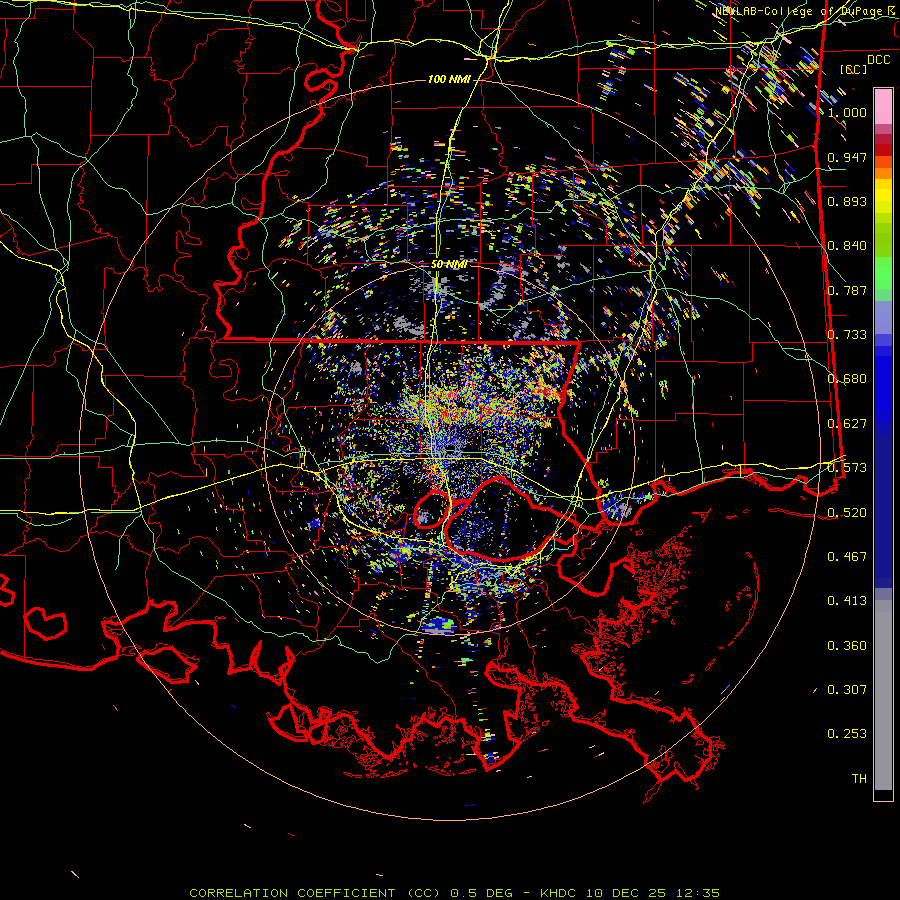Click the TH label at the scale bottom
The width and height of the screenshot is (900, 900).
[x=859, y=778]
